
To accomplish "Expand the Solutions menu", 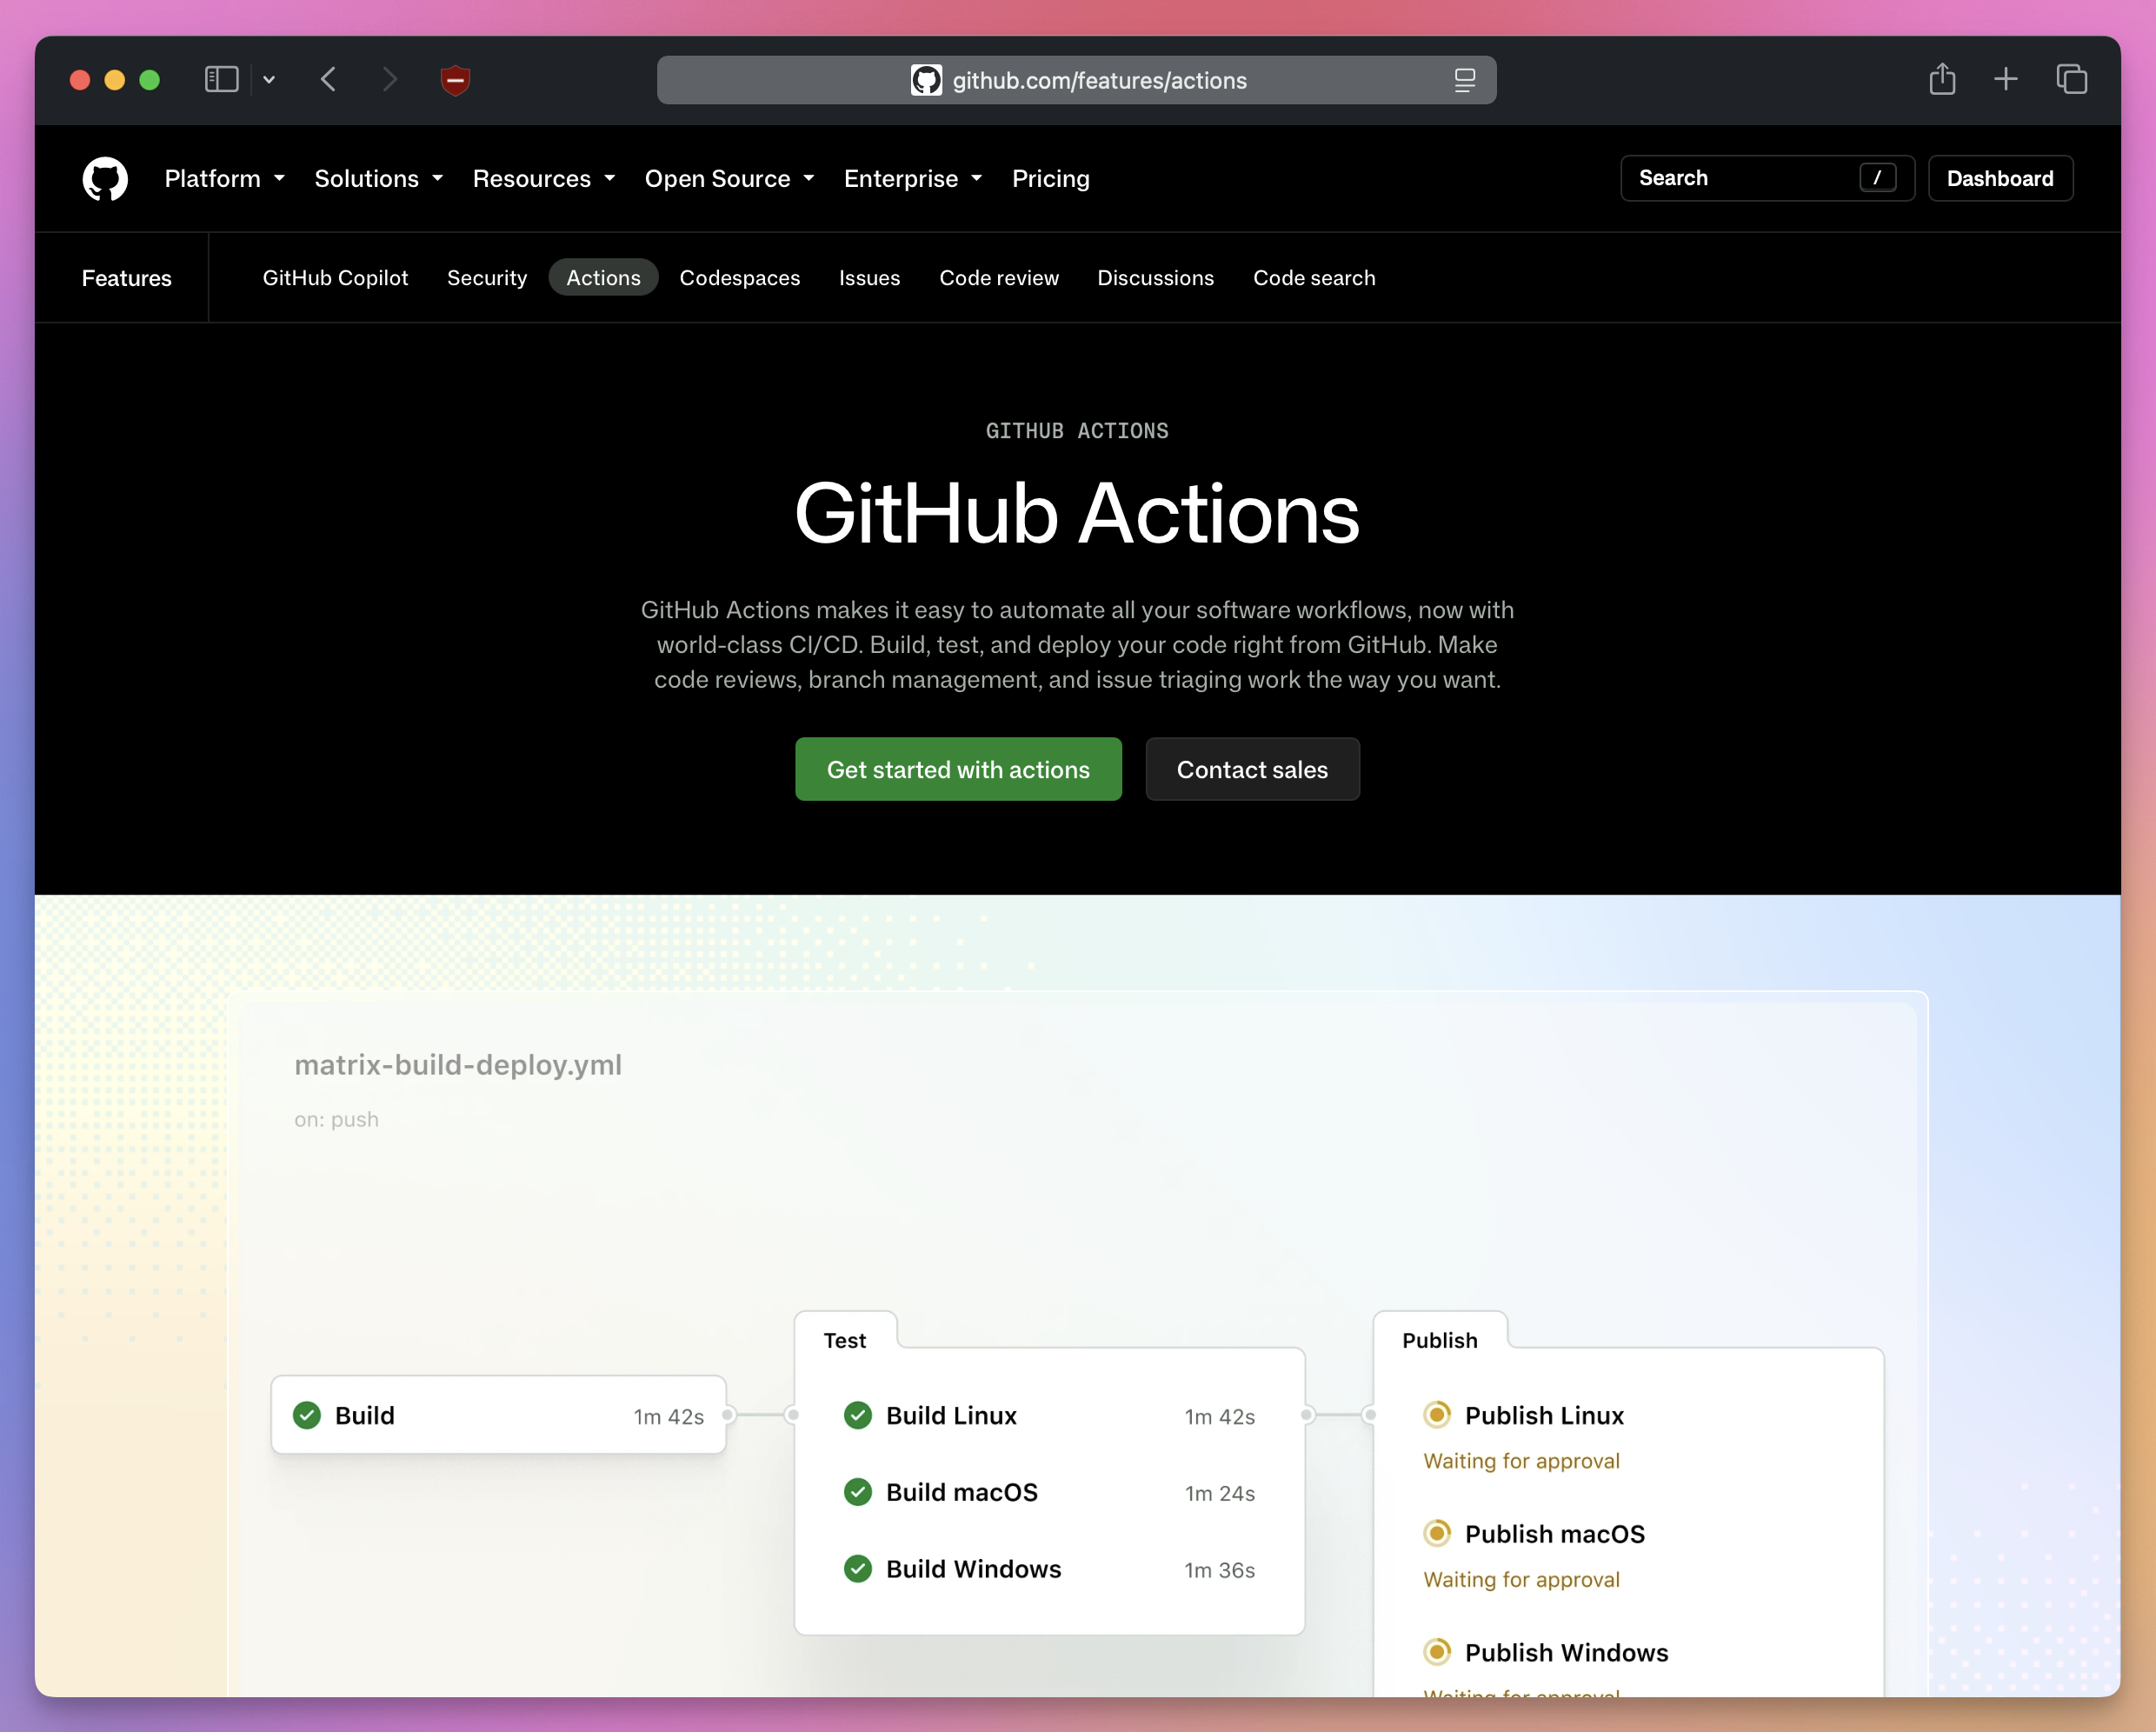I will click(x=379, y=179).
